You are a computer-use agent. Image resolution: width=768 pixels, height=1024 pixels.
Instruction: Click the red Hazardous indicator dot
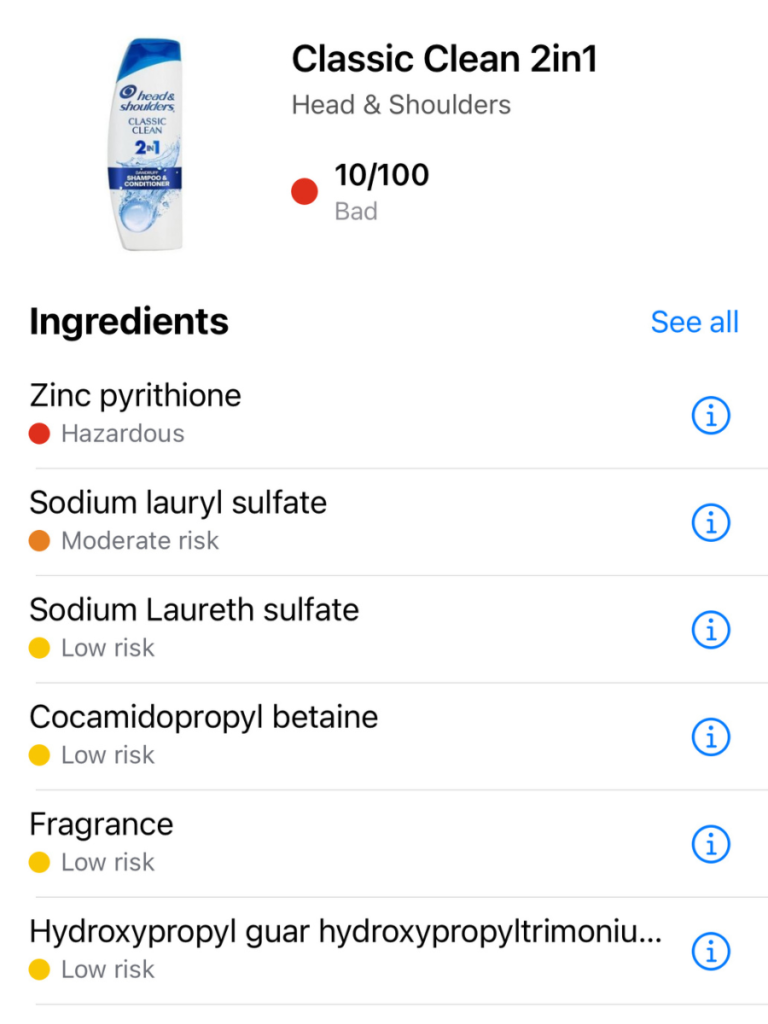pyautogui.click(x=40, y=434)
